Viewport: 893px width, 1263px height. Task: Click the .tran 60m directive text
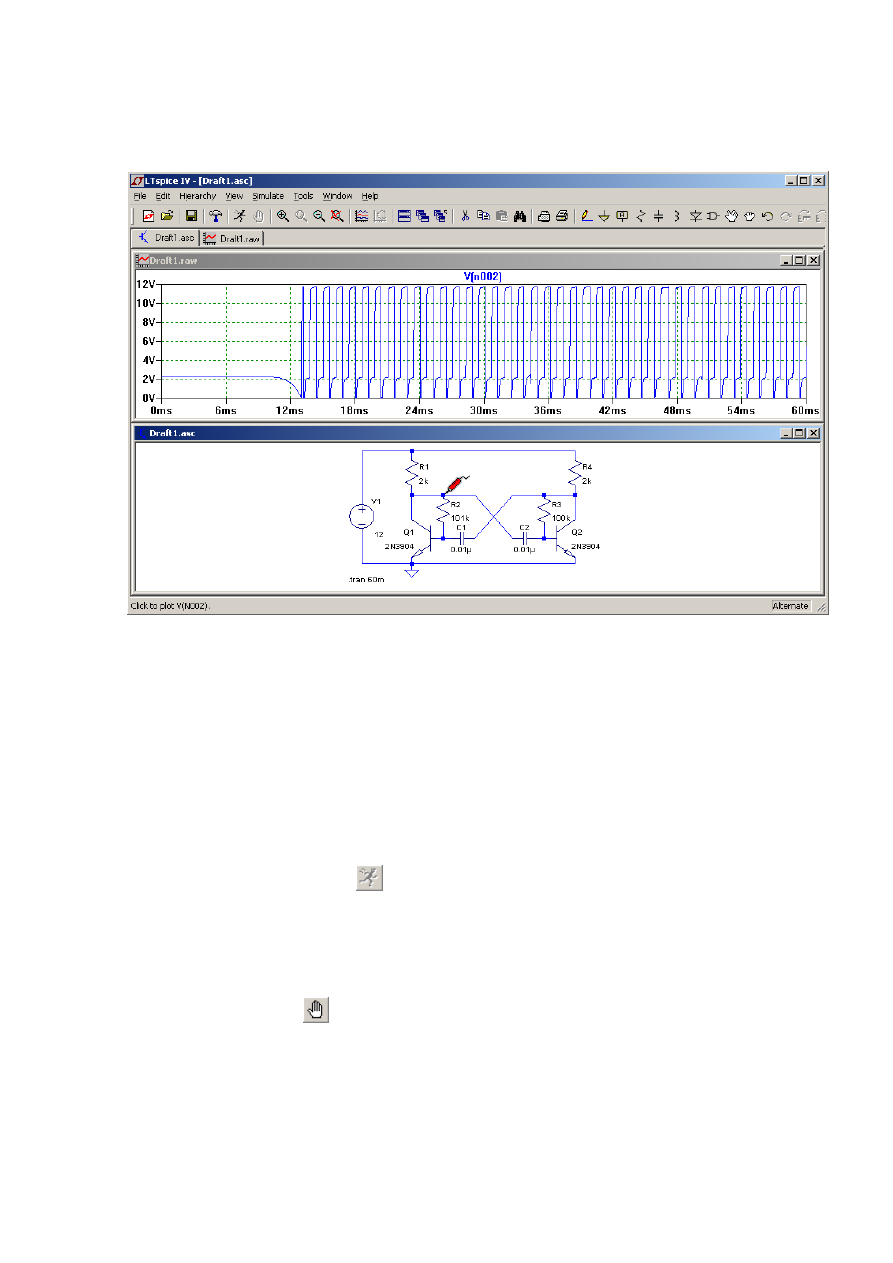coord(366,579)
